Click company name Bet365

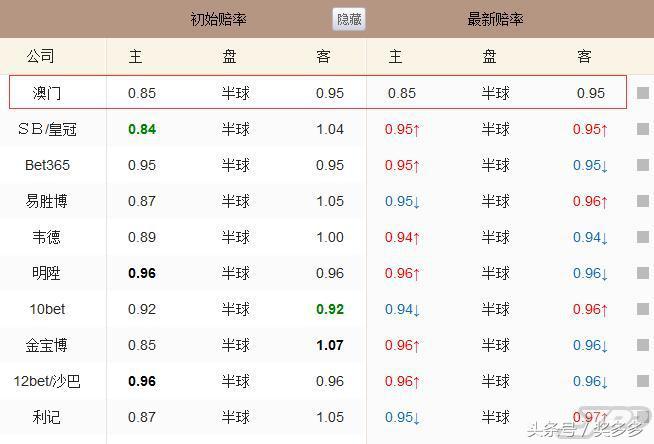[47, 165]
